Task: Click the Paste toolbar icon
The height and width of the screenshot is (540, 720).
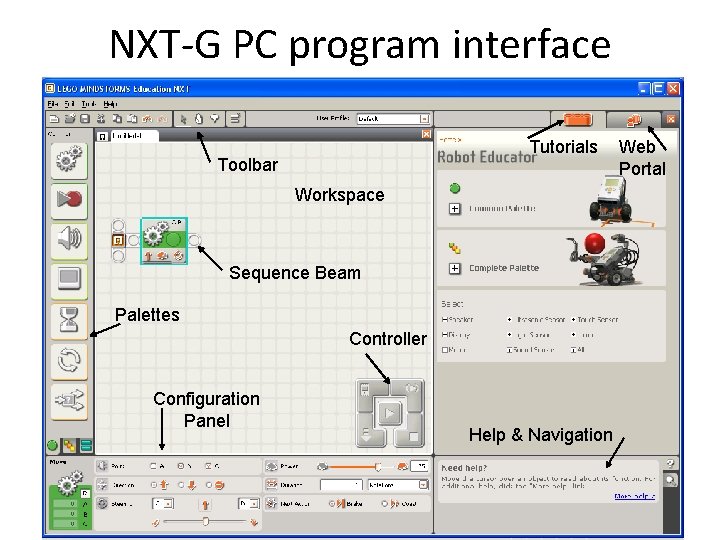Action: (132, 119)
